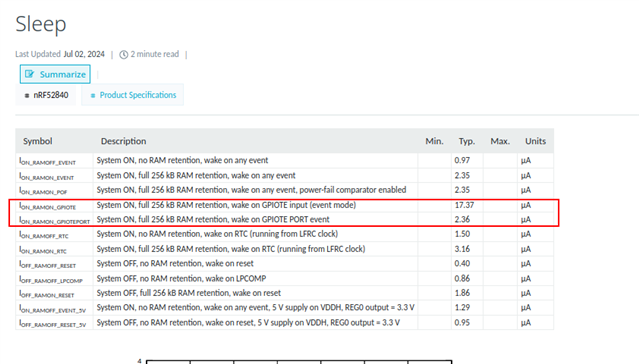The height and width of the screenshot is (364, 639).
Task: Click the 'Symbol' column header
Action: [x=37, y=141]
